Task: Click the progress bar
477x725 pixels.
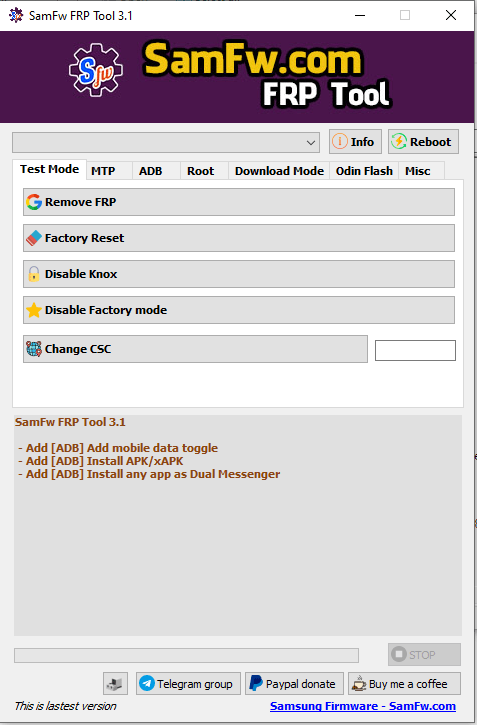Action: 186,655
